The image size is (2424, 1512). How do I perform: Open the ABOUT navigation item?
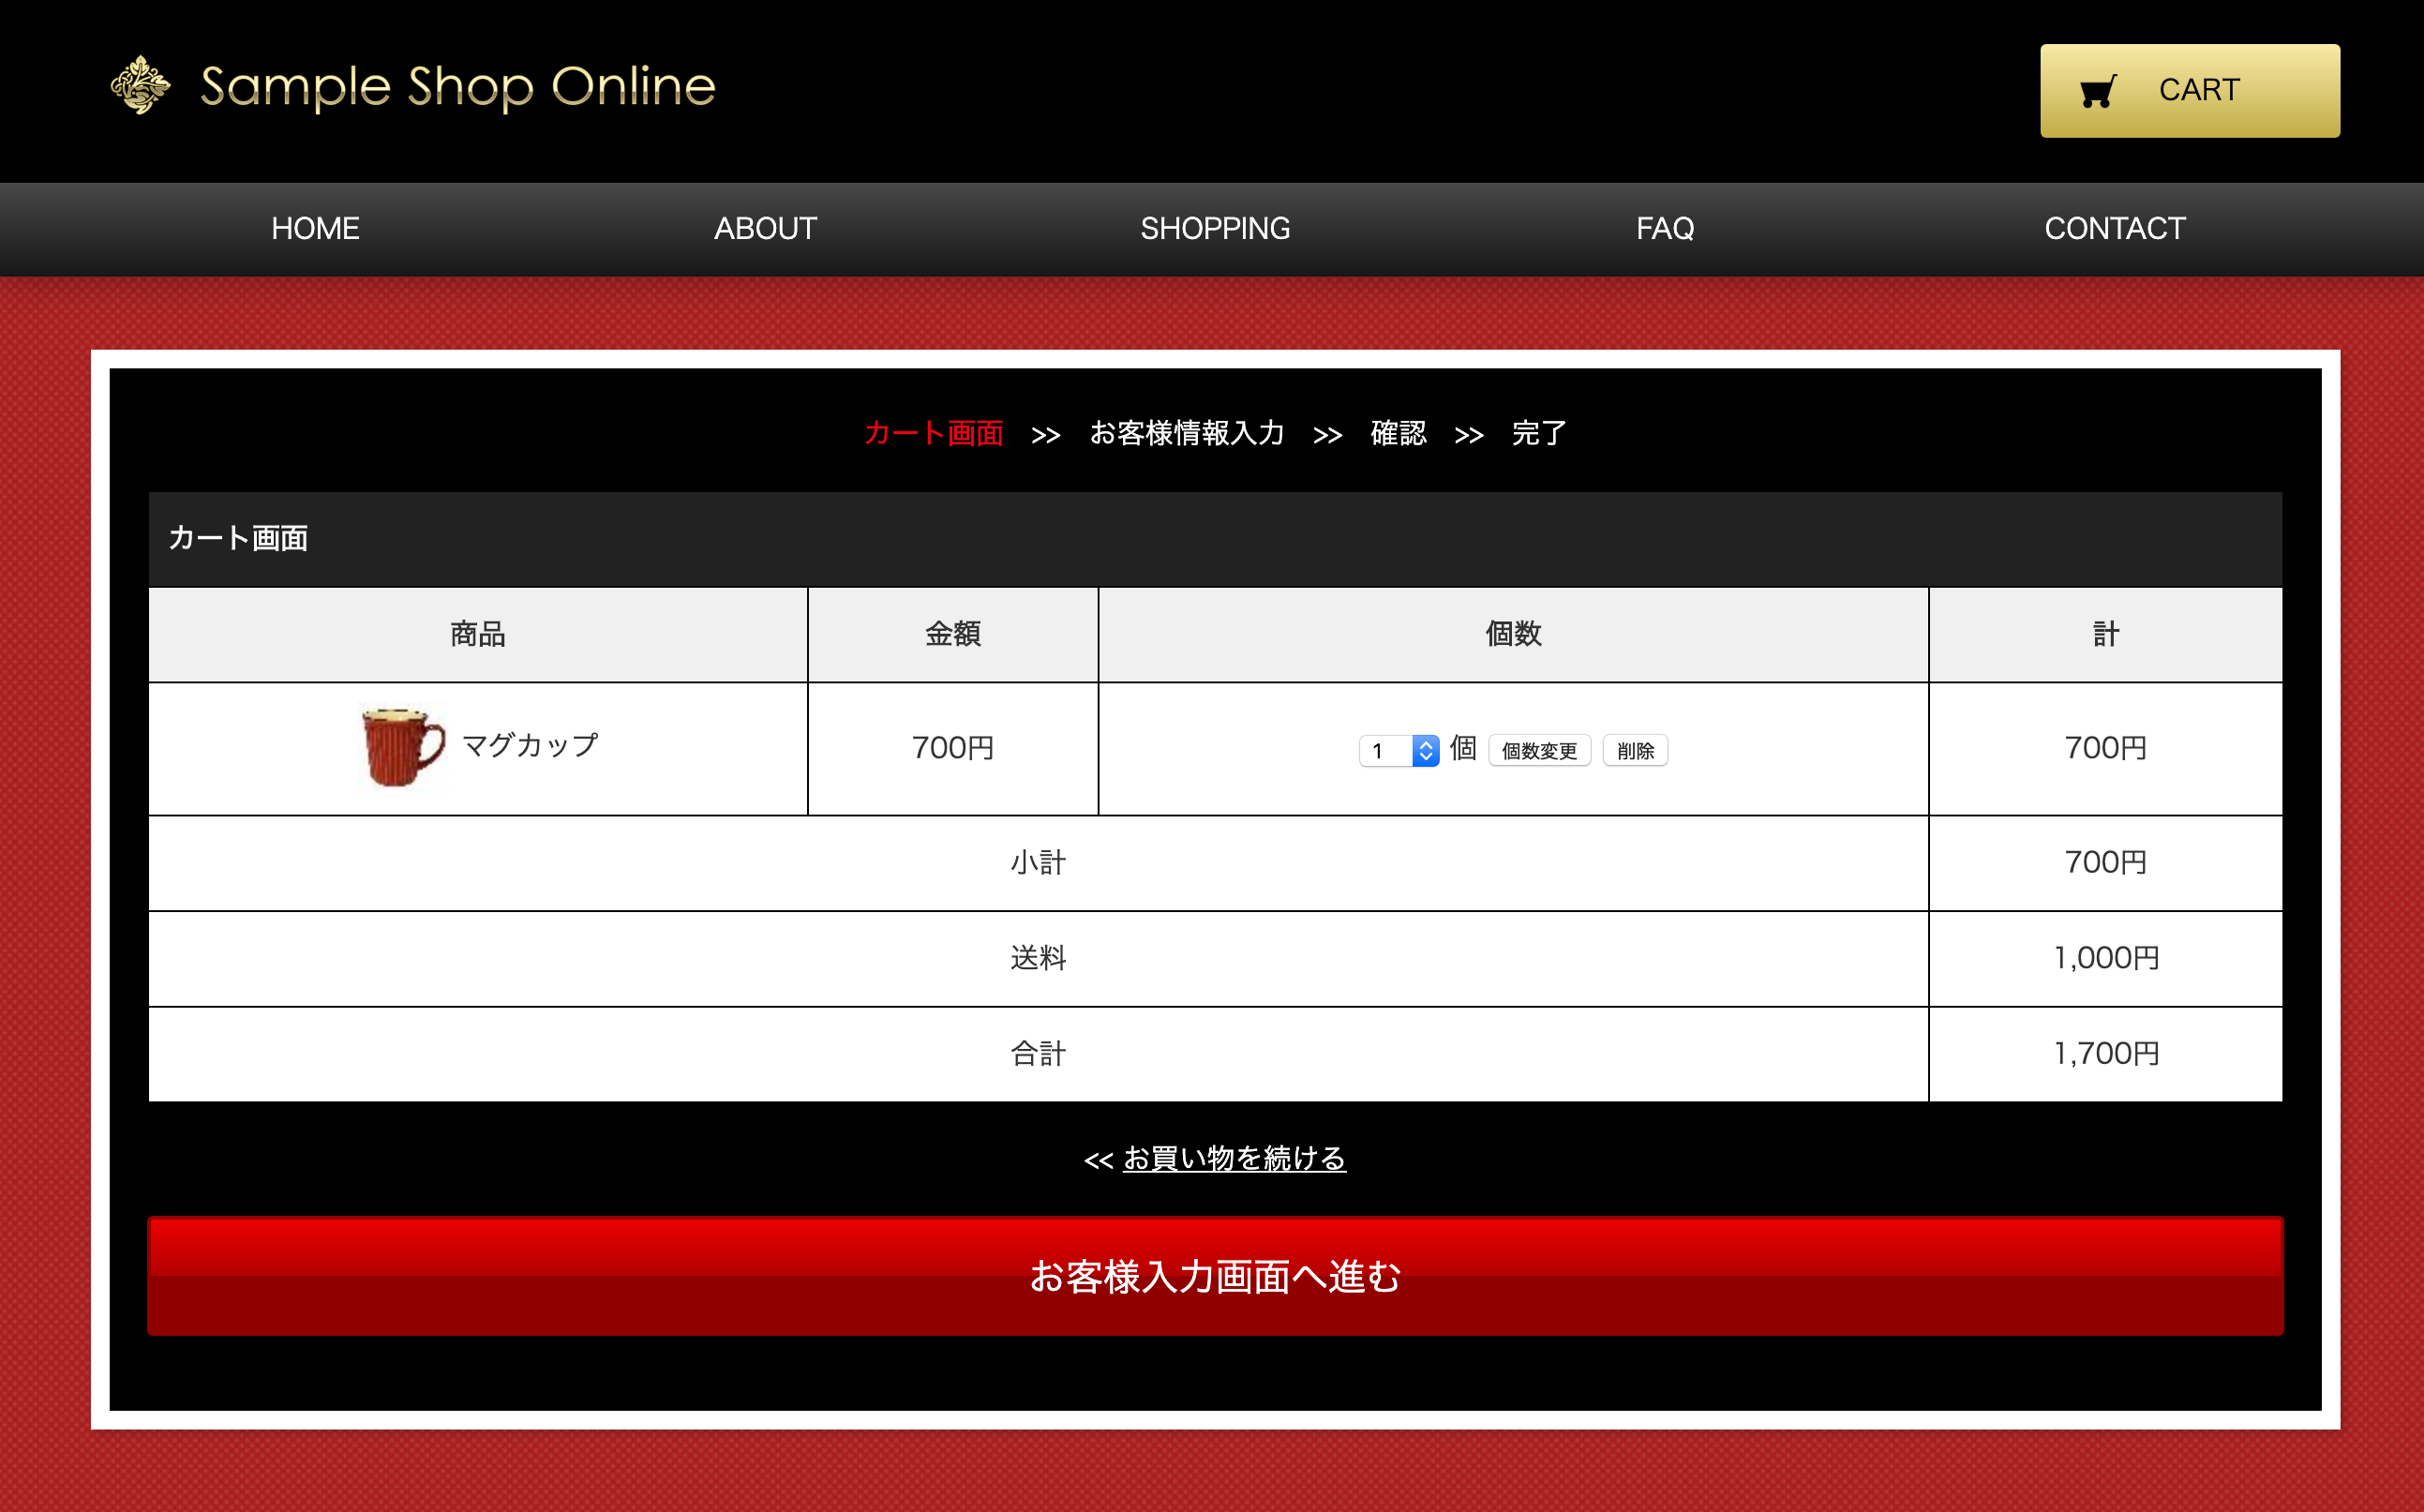[x=765, y=229]
